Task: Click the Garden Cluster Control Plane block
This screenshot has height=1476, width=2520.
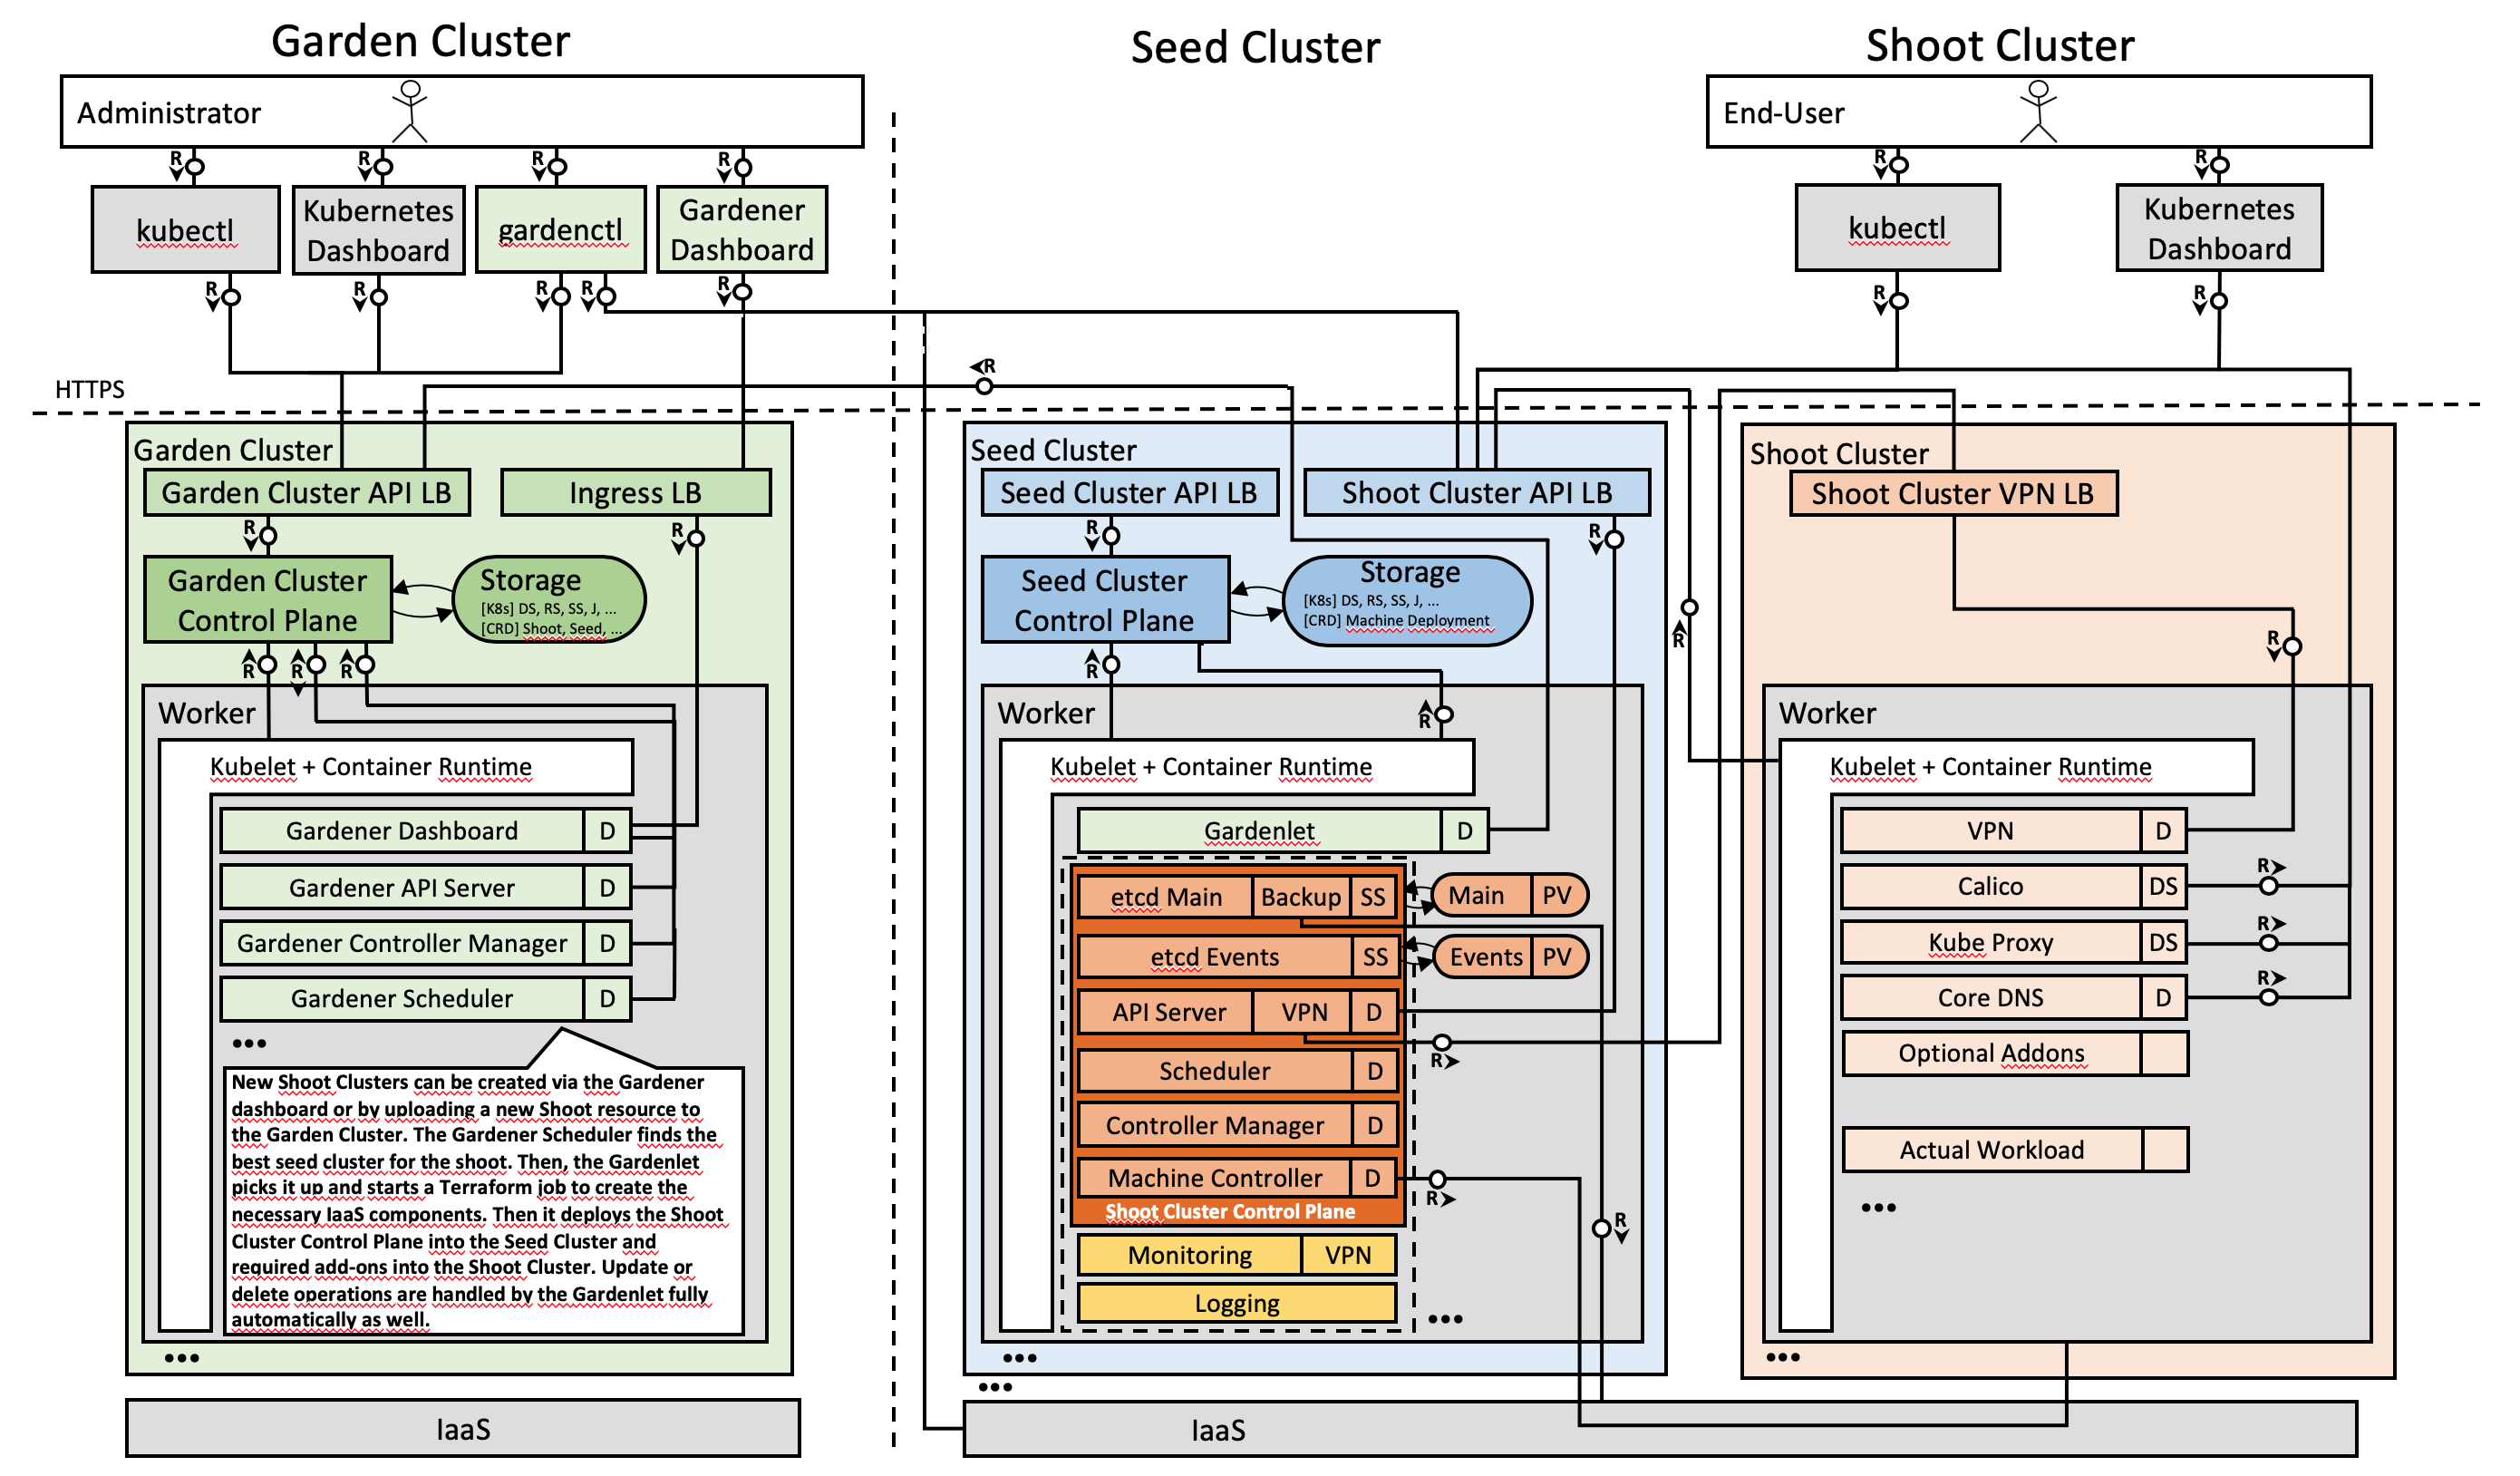Action: point(267,600)
